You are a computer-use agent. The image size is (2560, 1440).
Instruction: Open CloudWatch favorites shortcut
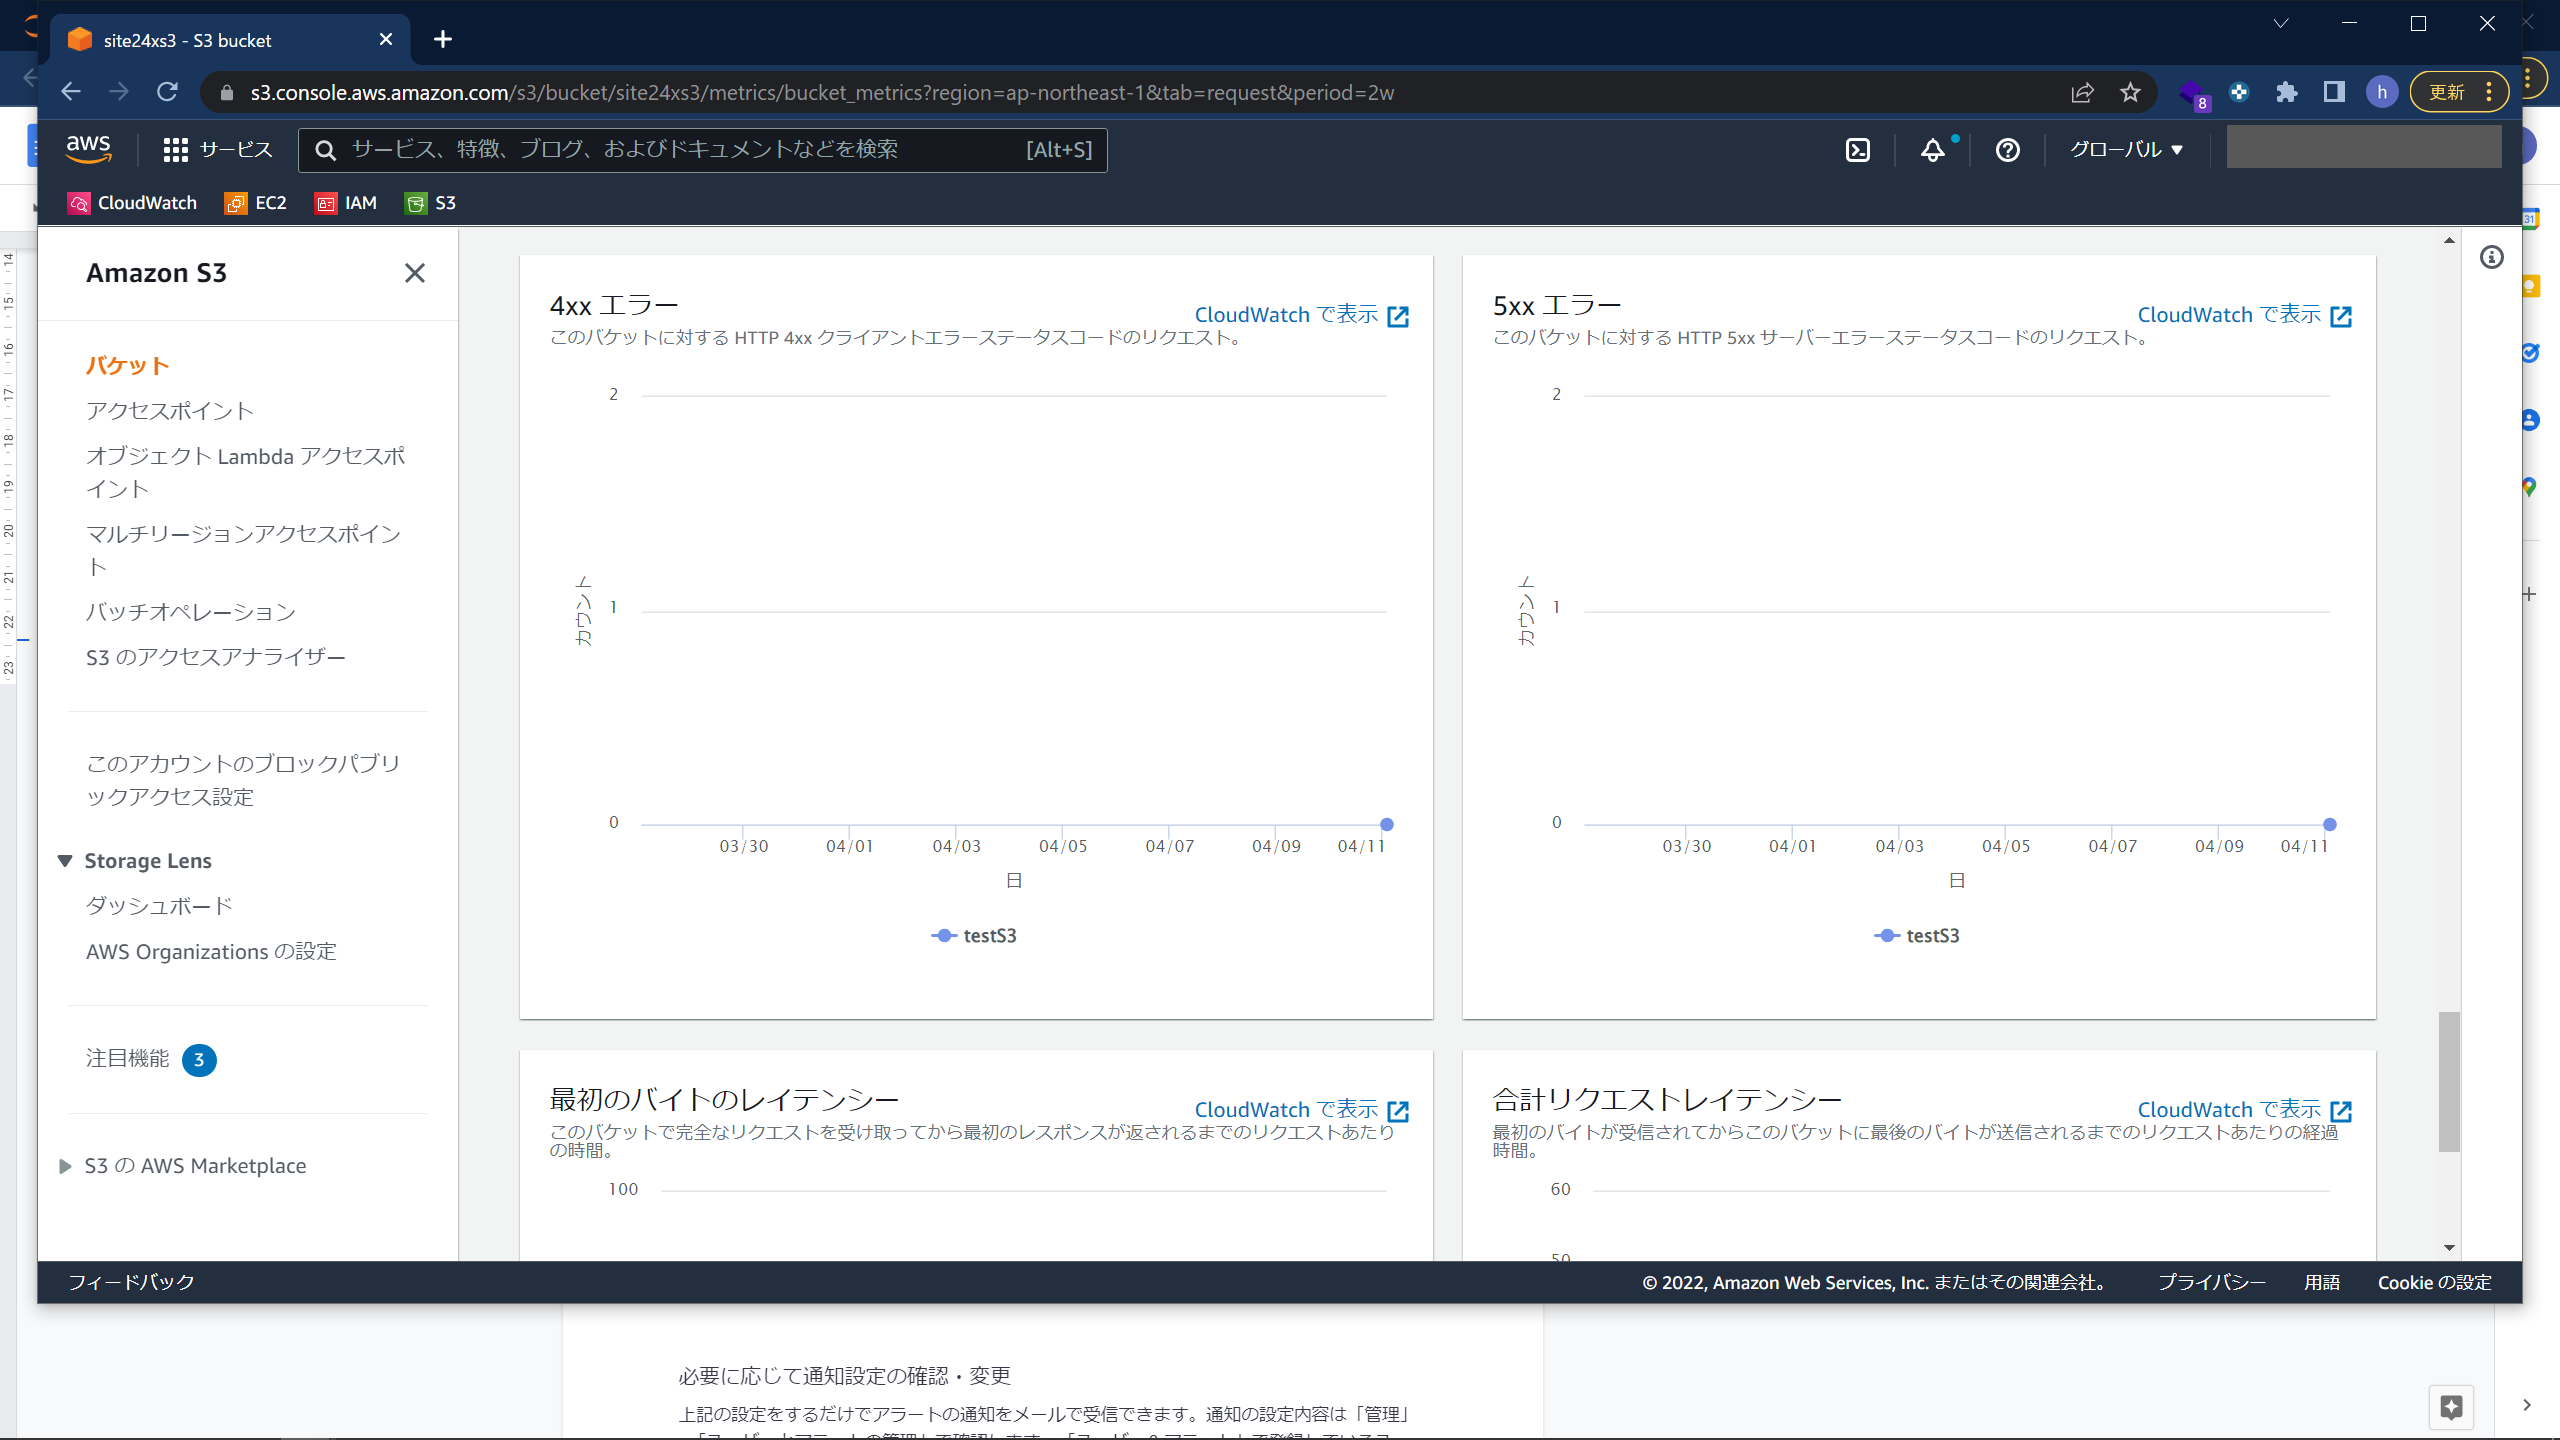[132, 203]
